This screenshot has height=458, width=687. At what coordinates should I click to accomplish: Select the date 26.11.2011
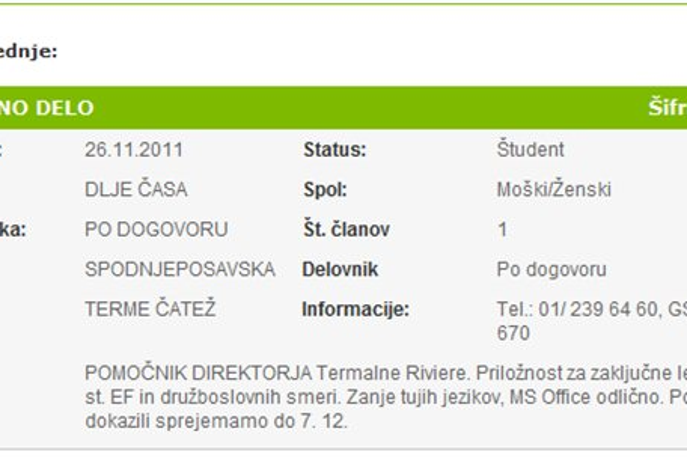pyautogui.click(x=134, y=150)
